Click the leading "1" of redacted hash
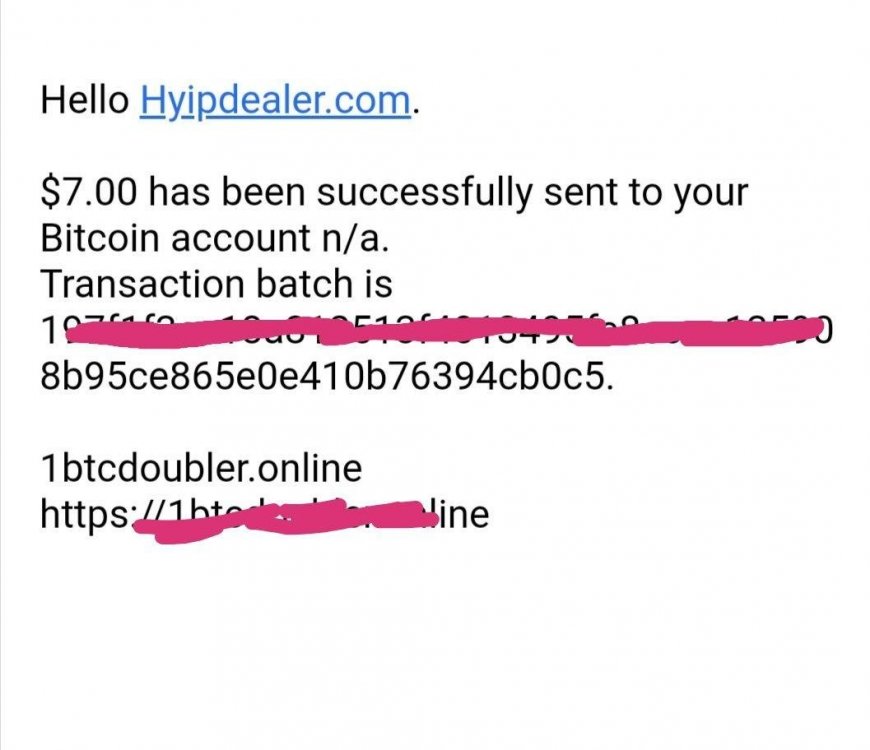The height and width of the screenshot is (750, 870). [50, 332]
